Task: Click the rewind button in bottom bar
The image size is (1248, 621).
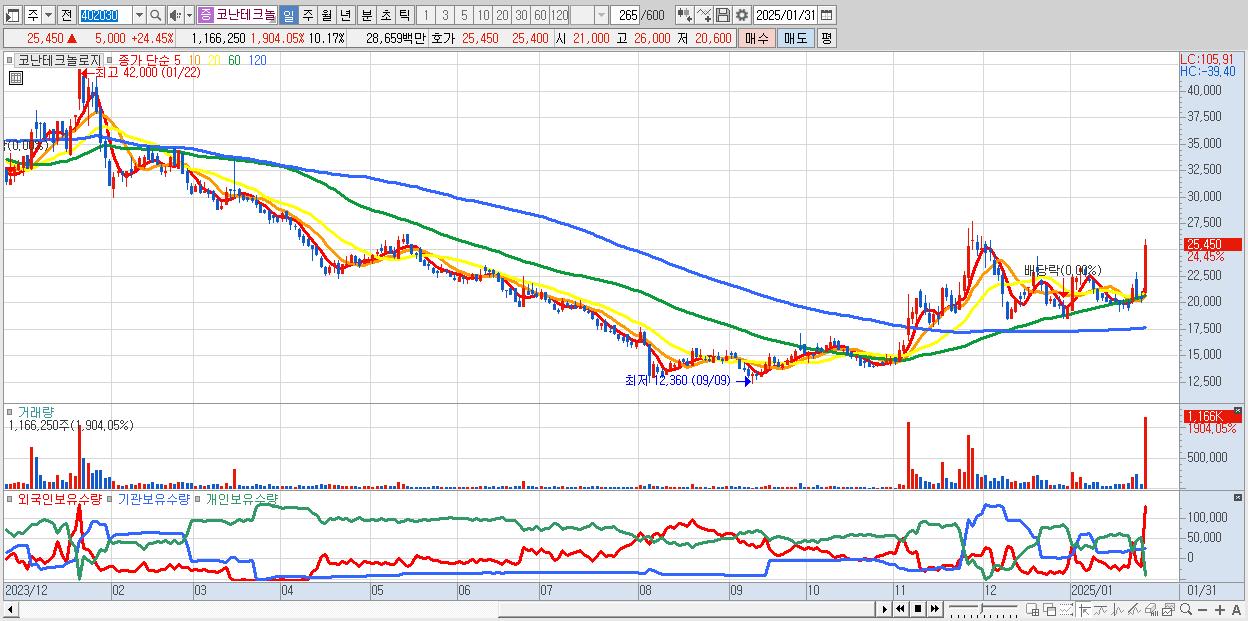Action: click(x=900, y=609)
